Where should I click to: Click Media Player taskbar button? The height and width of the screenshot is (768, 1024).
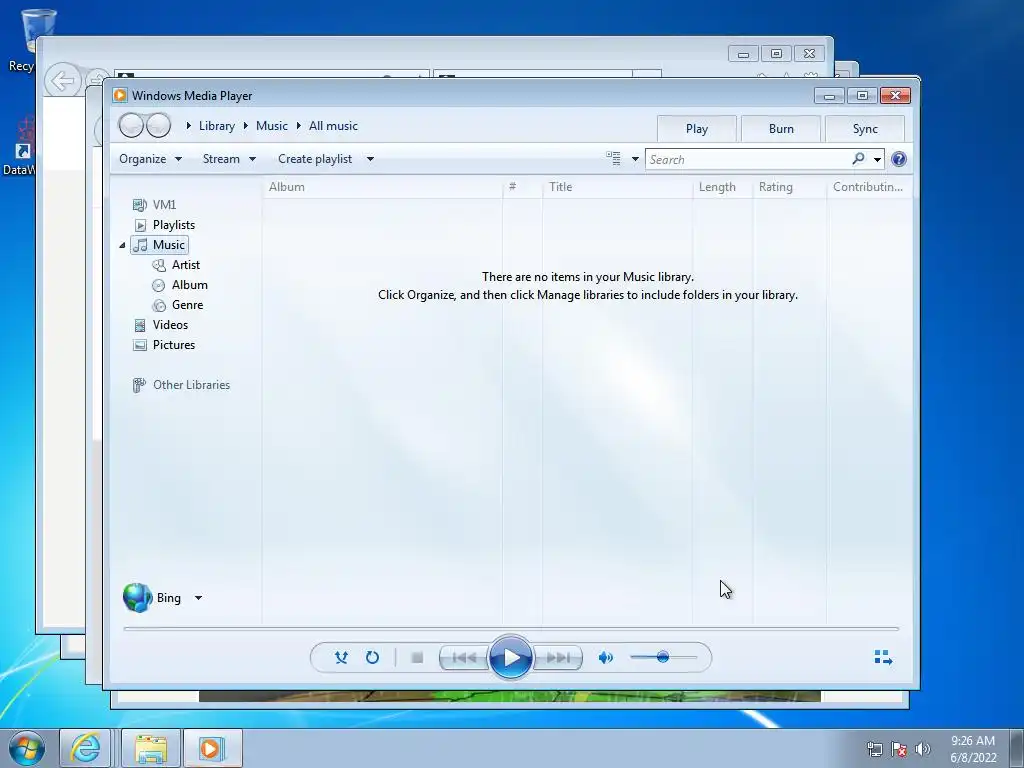(213, 748)
